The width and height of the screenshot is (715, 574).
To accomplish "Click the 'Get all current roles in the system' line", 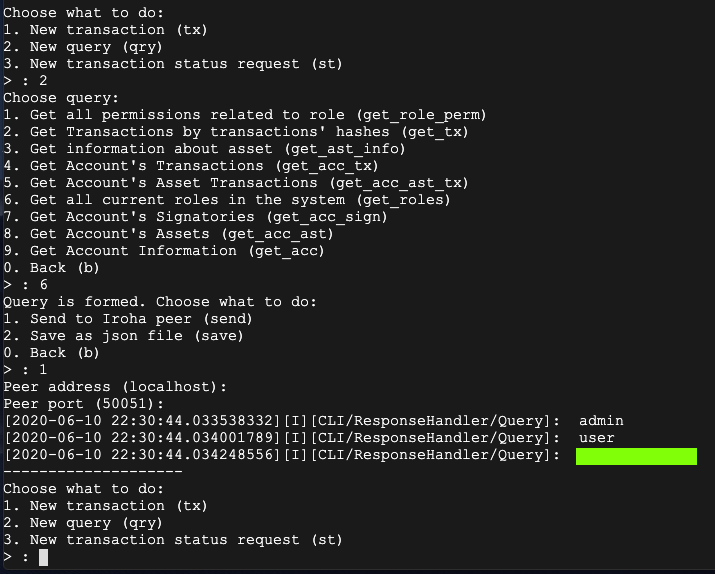I will (x=226, y=200).
